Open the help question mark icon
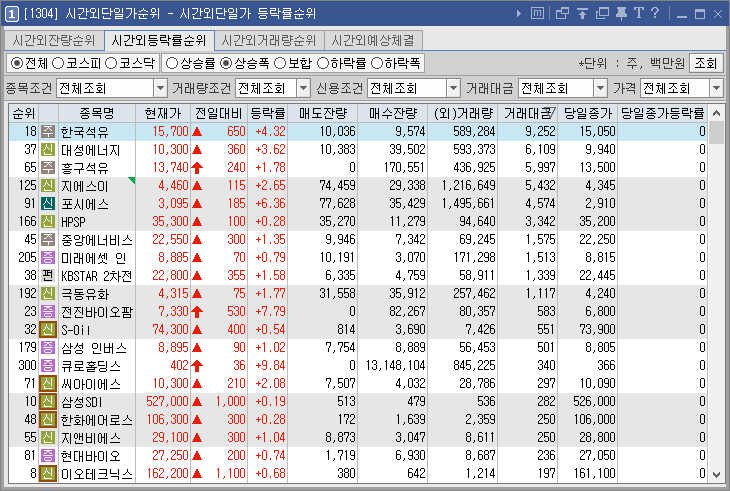This screenshot has width=730, height=491. (x=655, y=13)
